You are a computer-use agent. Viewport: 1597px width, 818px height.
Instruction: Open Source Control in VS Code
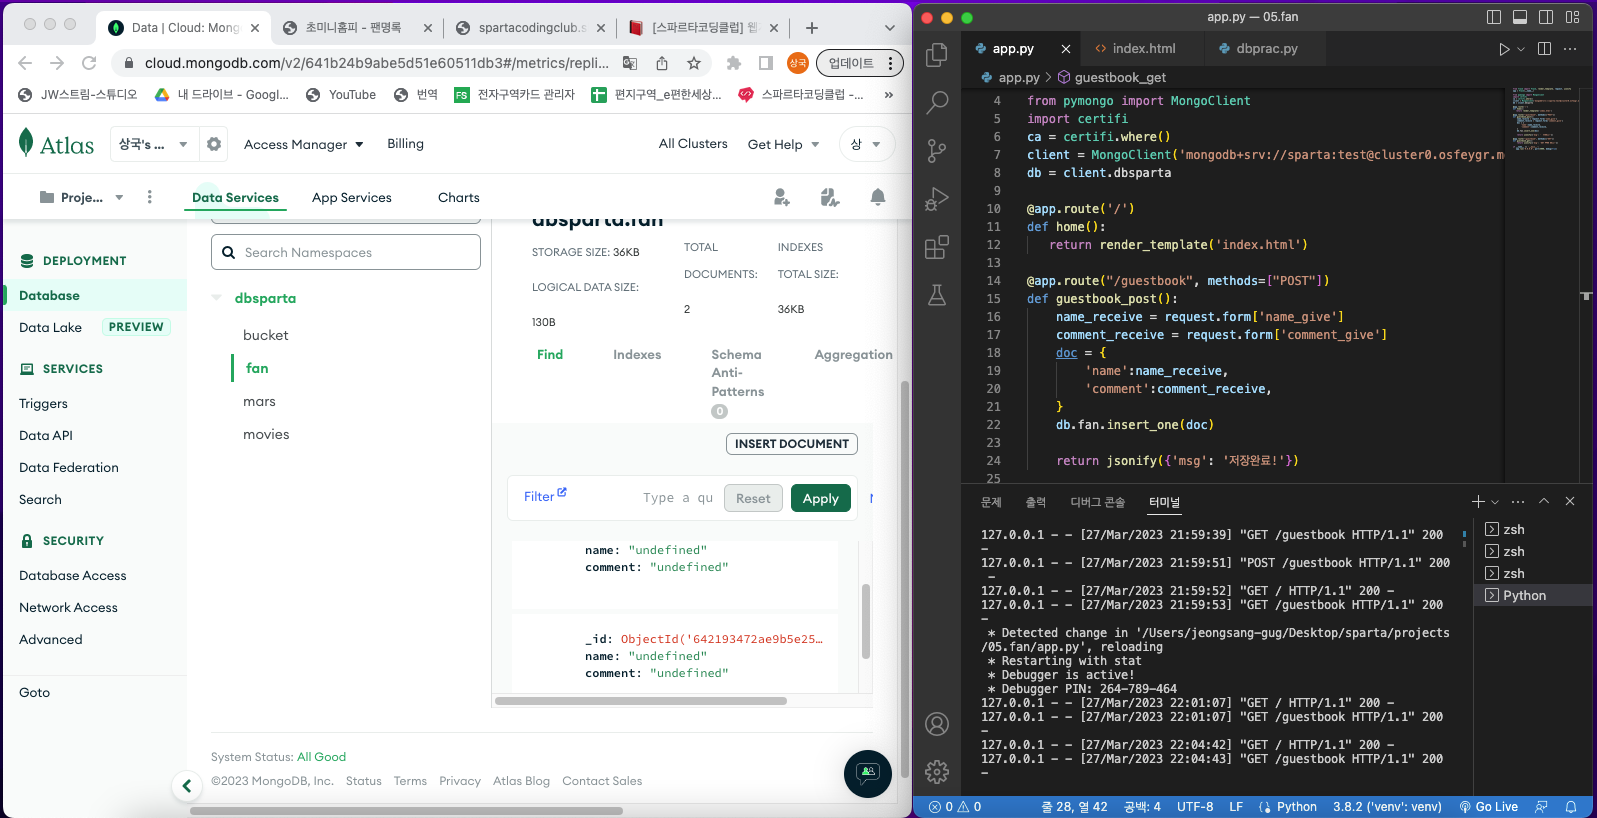coord(937,150)
